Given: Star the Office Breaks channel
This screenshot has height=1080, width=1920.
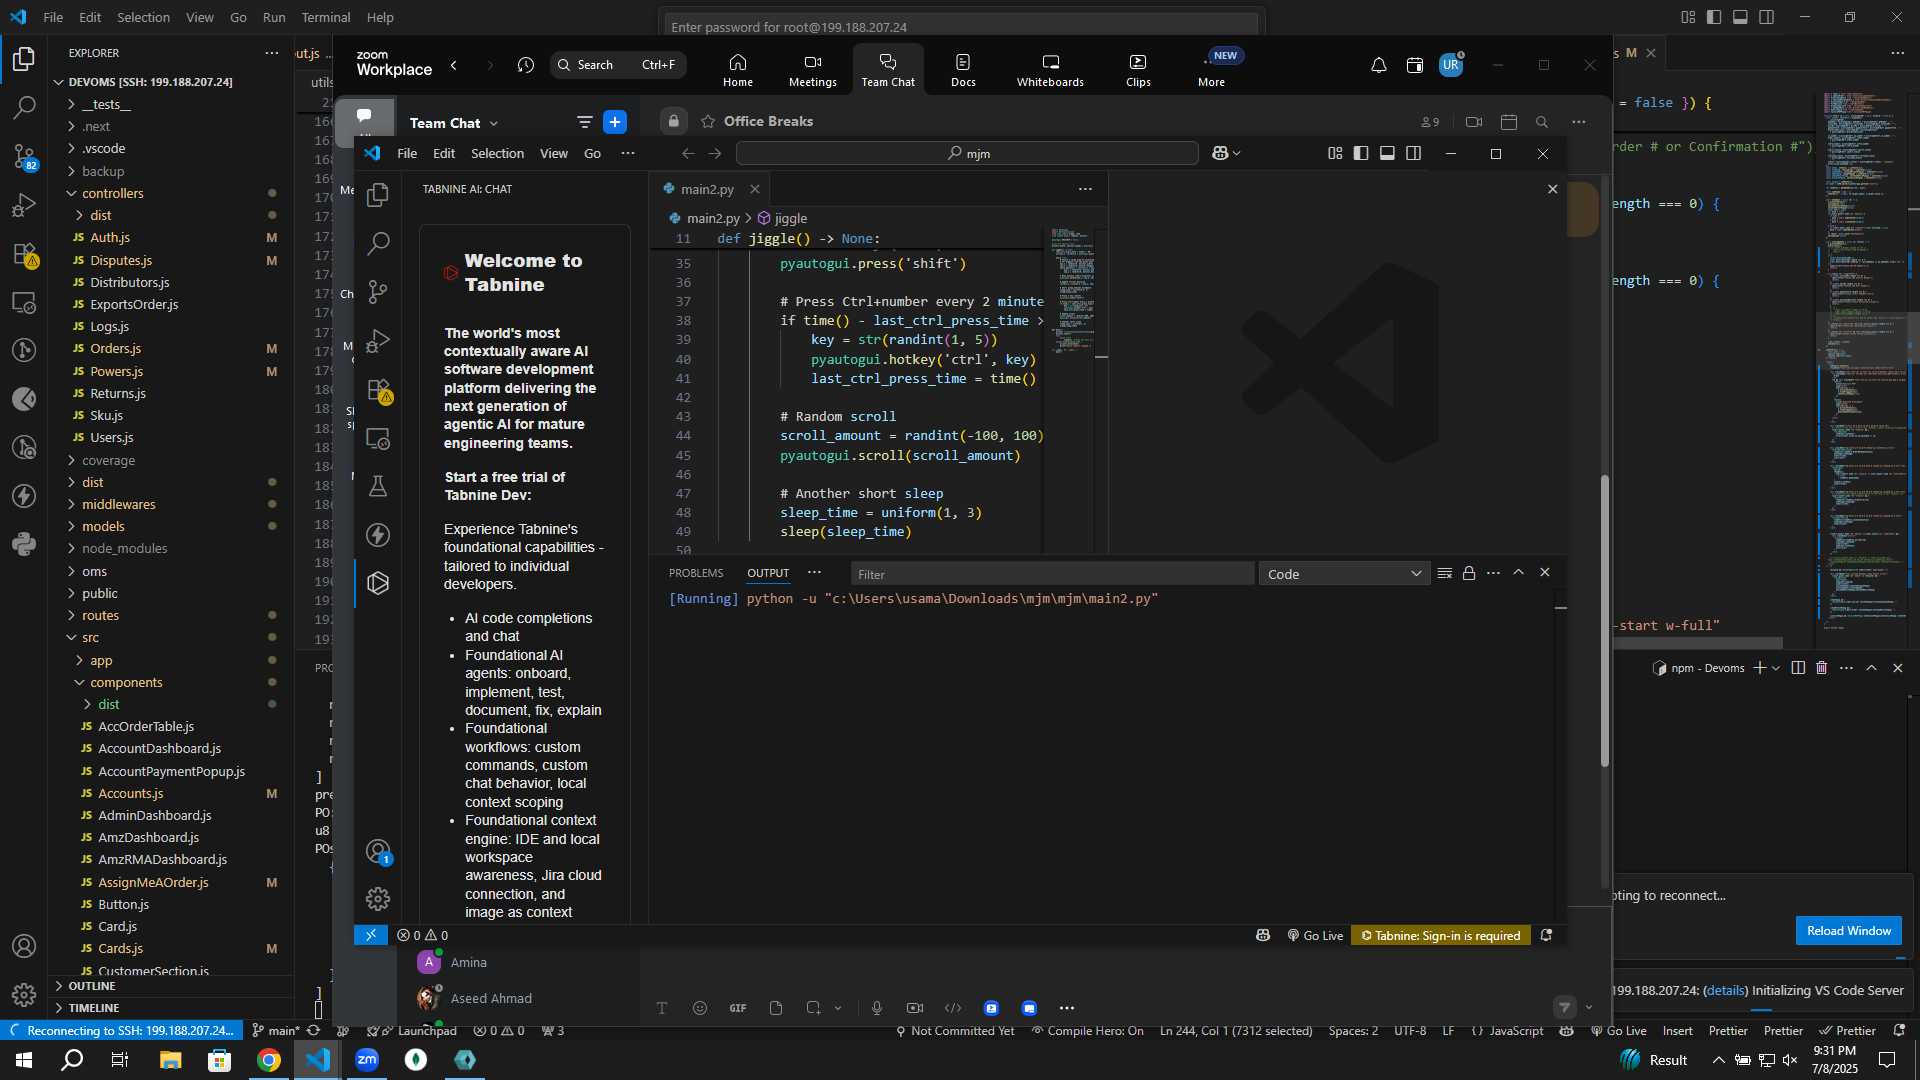Looking at the screenshot, I should tap(708, 121).
